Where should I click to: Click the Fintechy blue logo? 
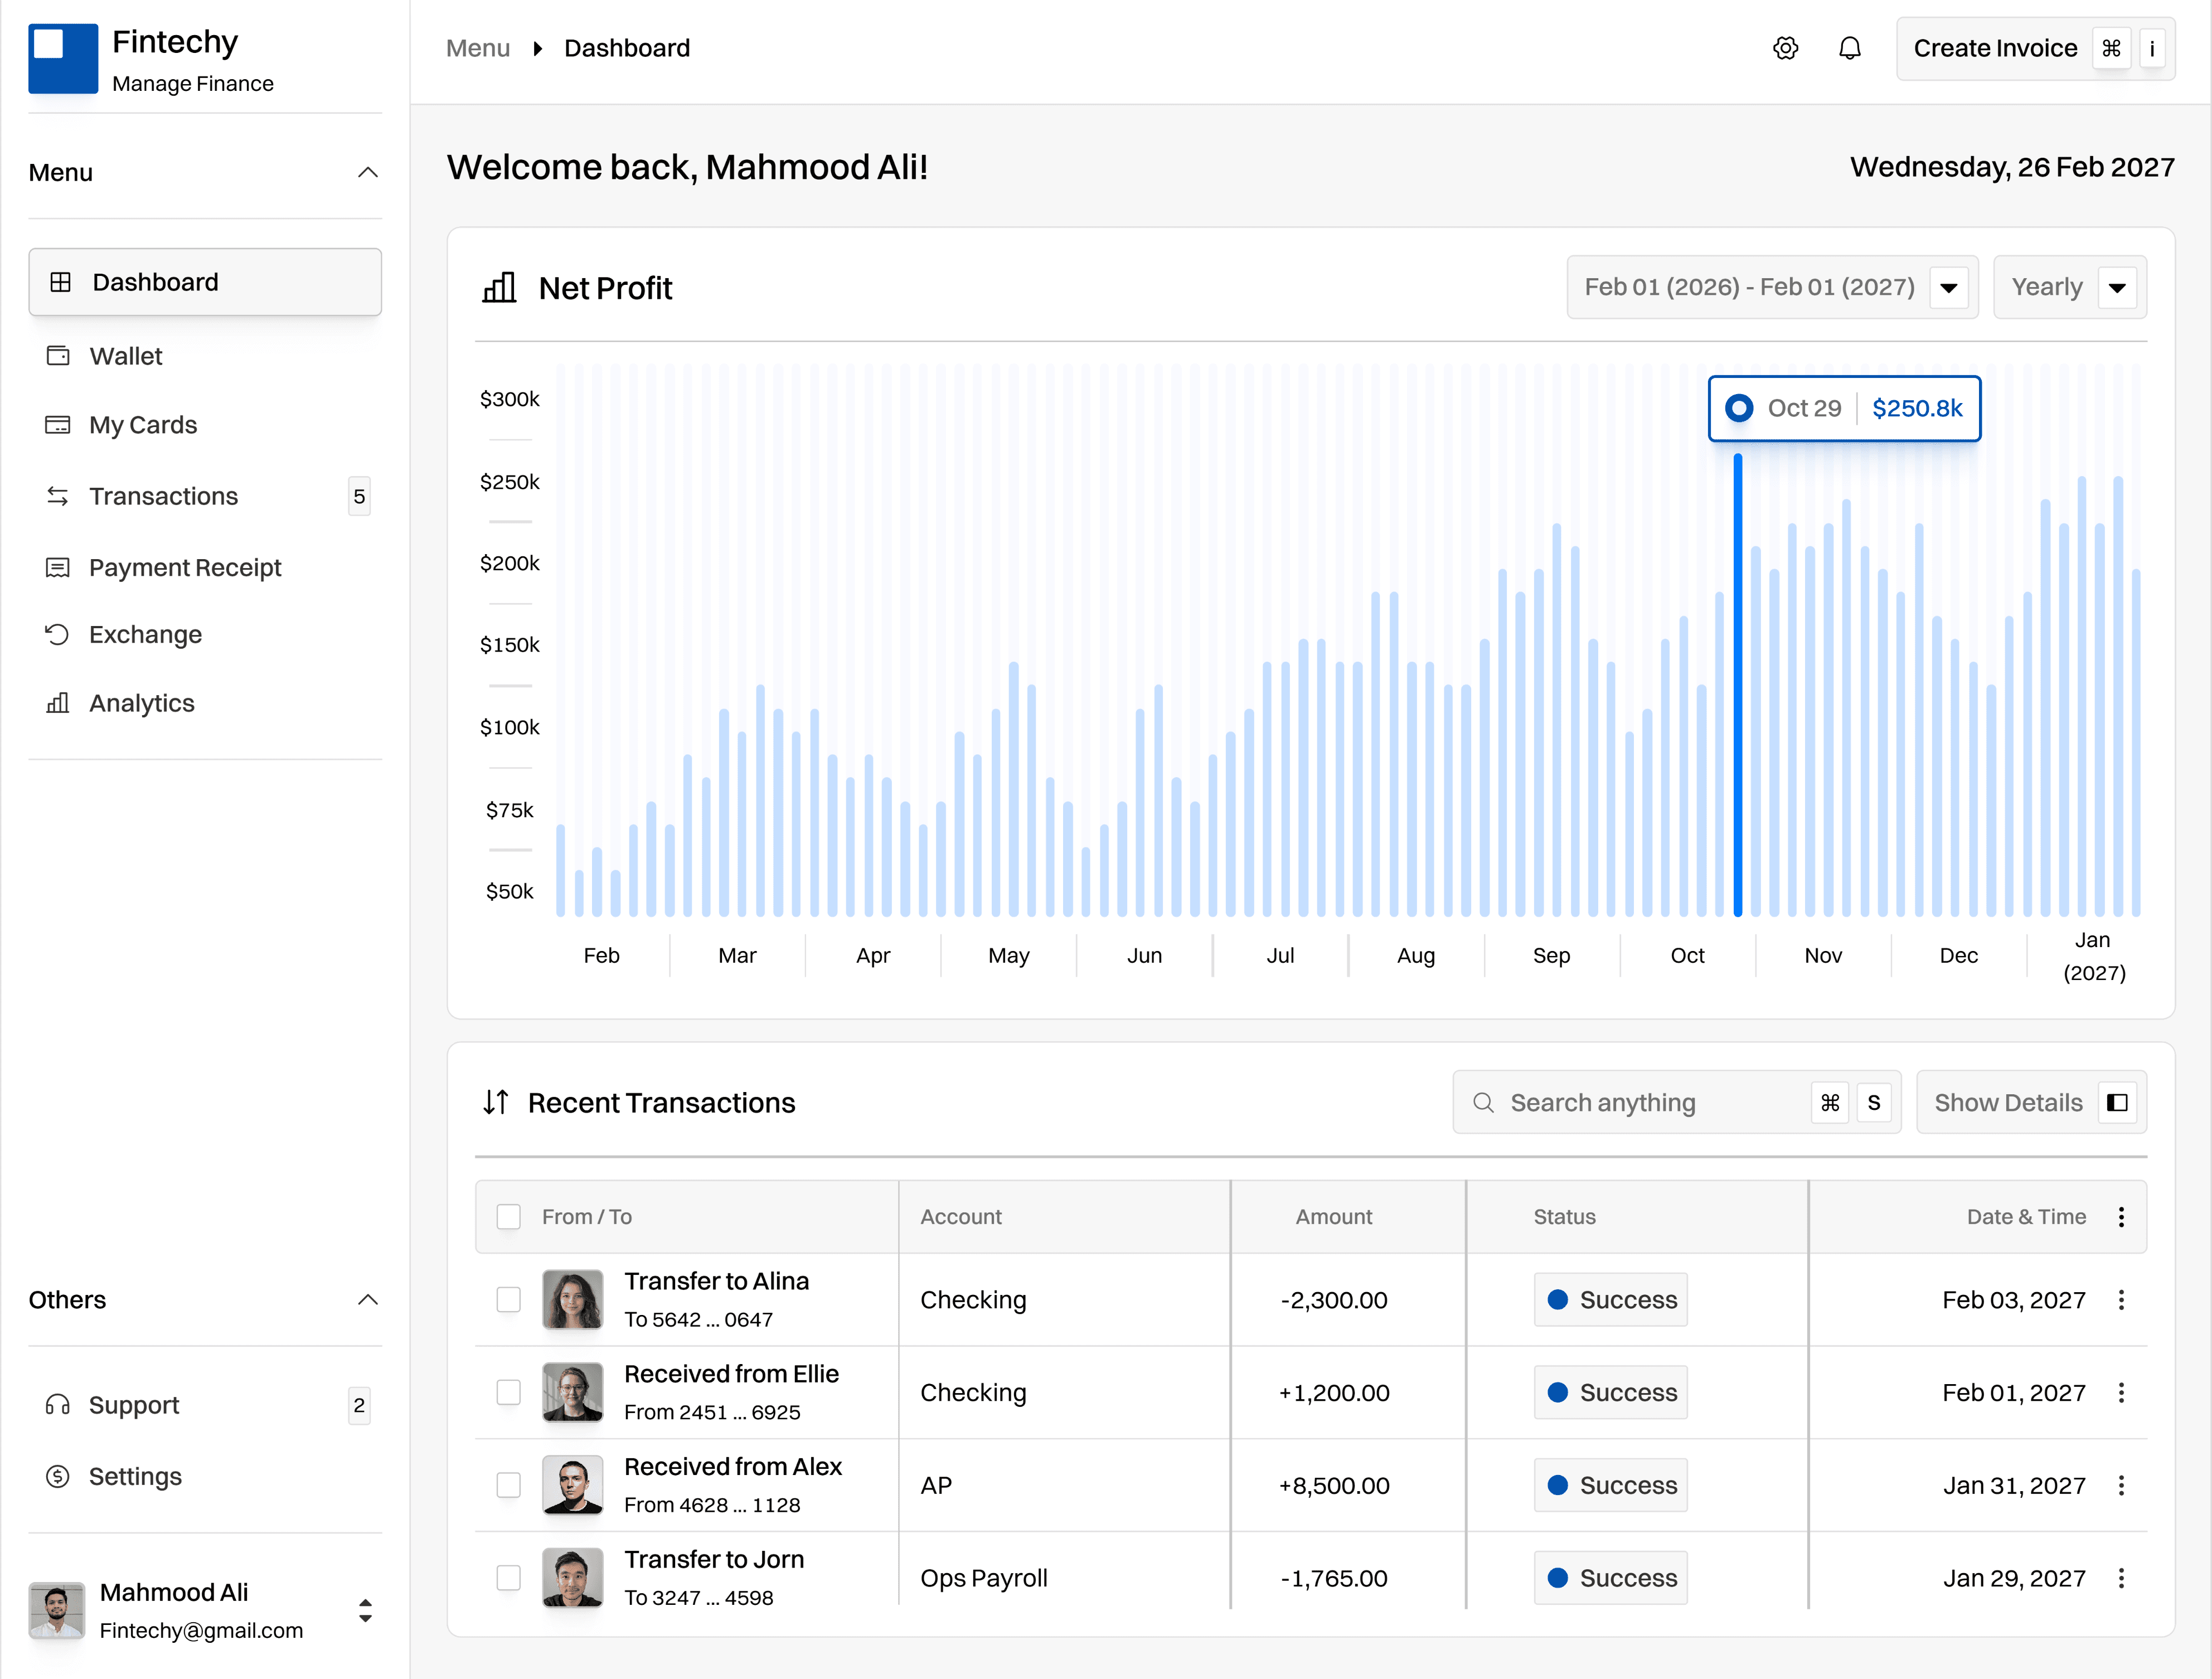point(63,58)
